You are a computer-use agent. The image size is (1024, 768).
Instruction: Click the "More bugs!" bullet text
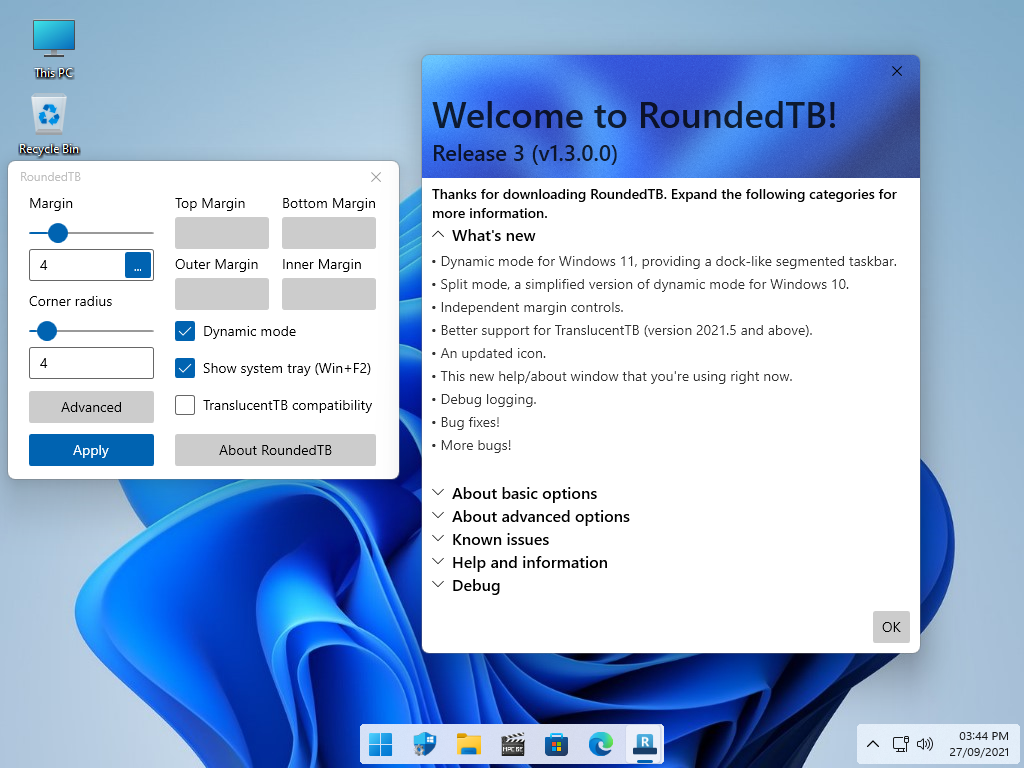tap(476, 445)
